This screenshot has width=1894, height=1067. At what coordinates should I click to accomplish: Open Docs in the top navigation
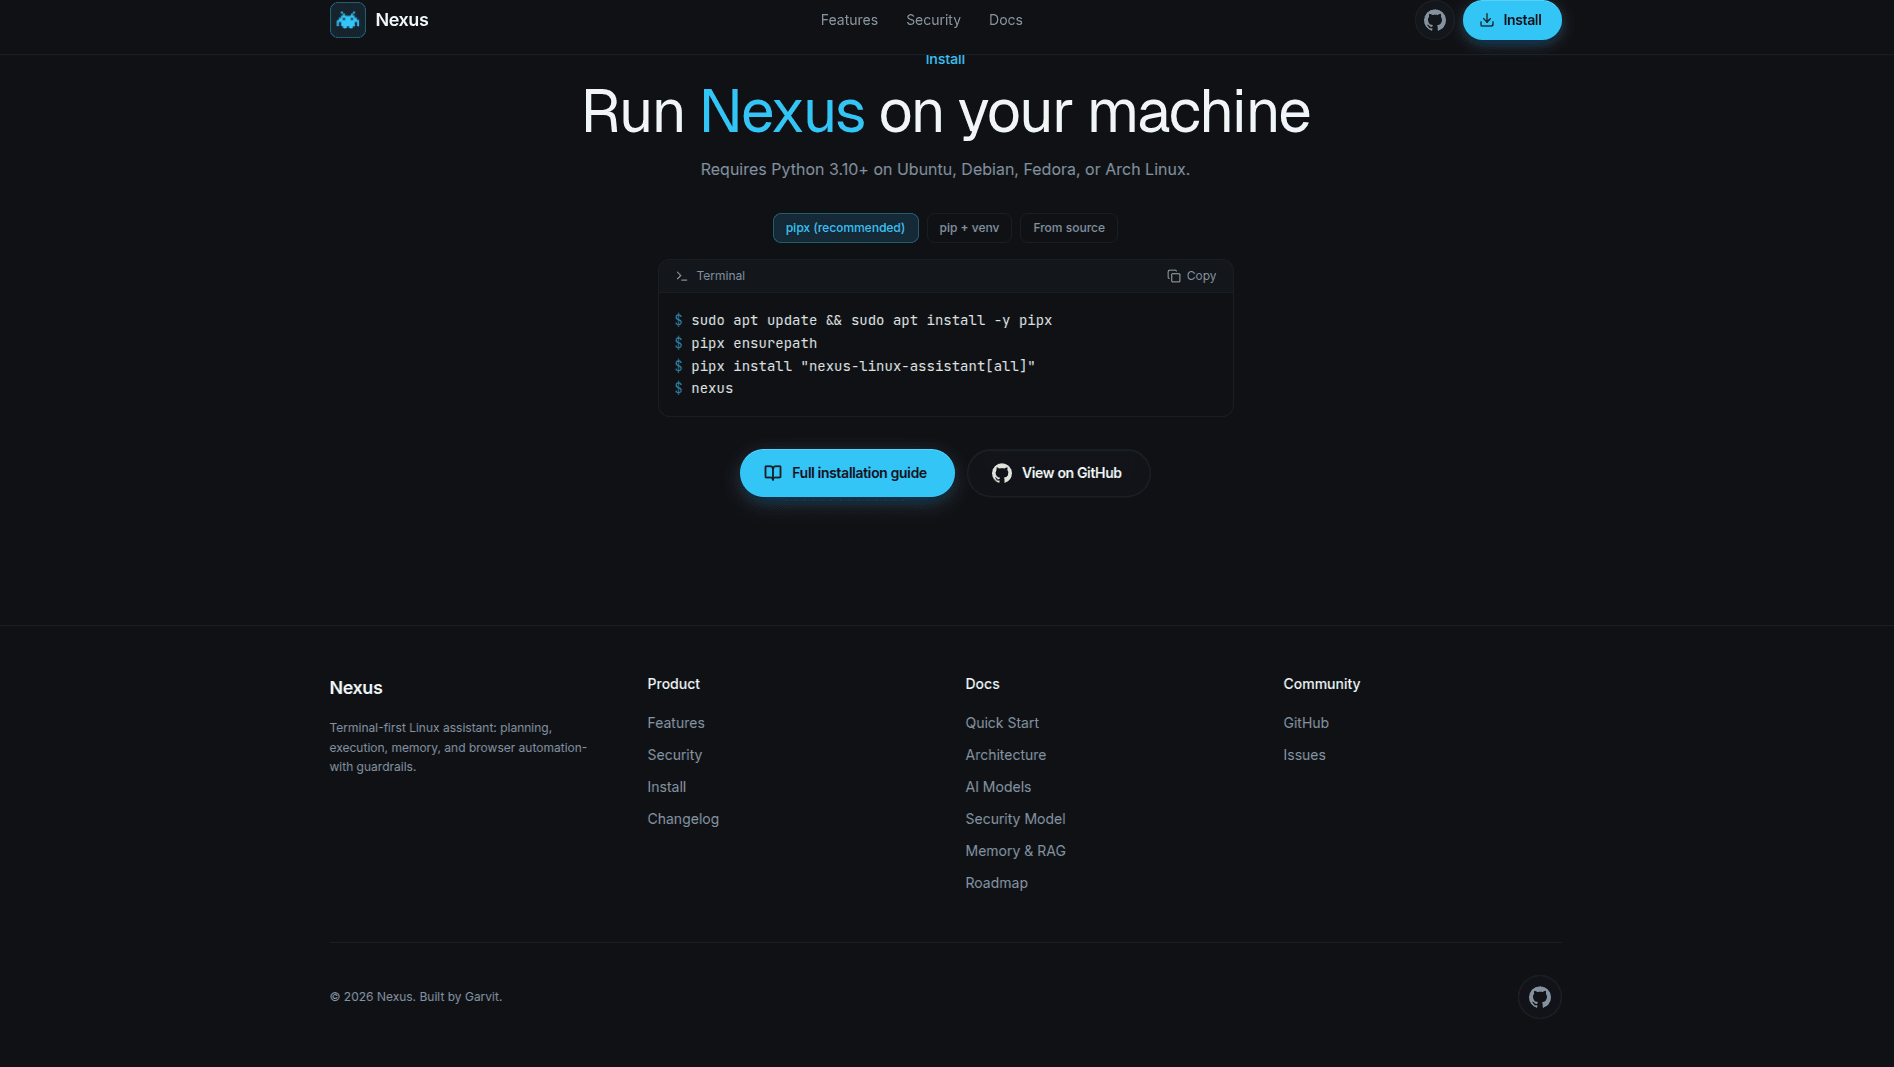(x=1006, y=20)
